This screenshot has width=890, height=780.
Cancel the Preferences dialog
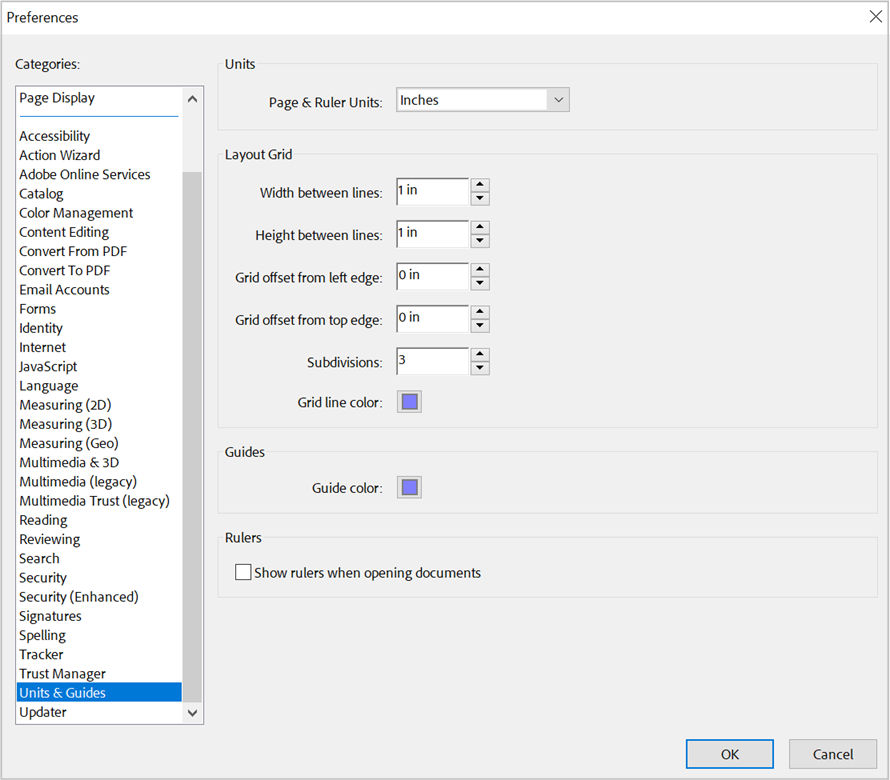[x=832, y=754]
